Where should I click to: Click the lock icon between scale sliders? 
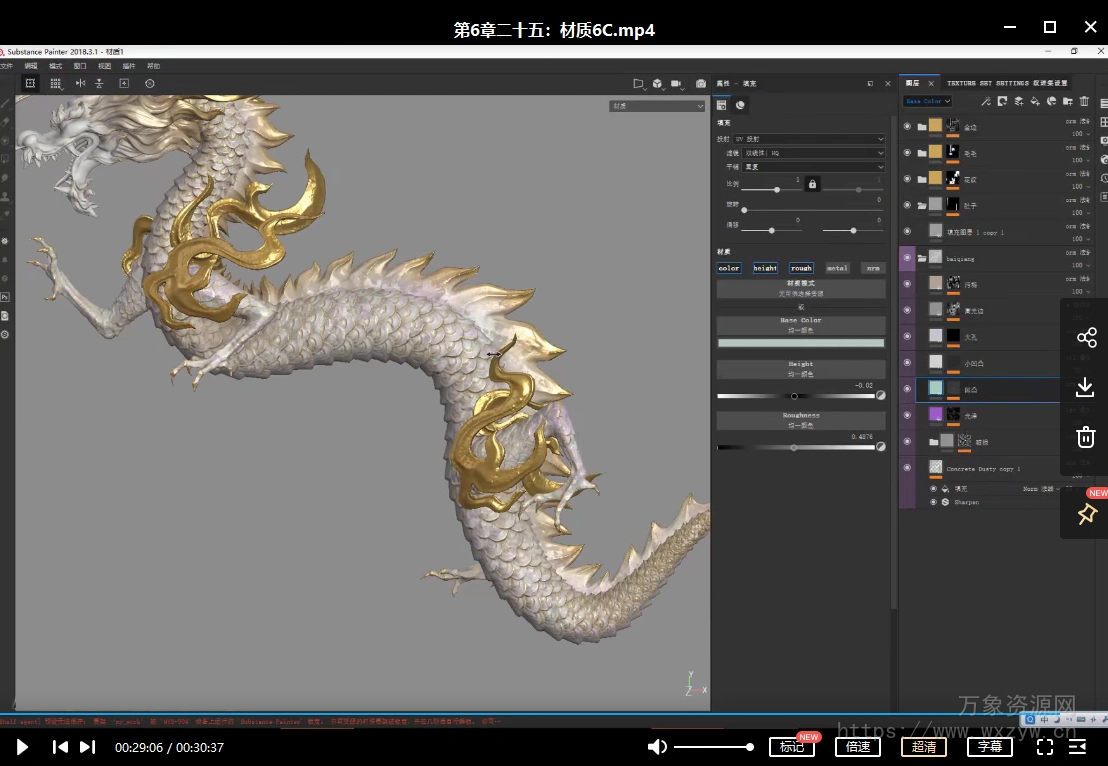[812, 184]
